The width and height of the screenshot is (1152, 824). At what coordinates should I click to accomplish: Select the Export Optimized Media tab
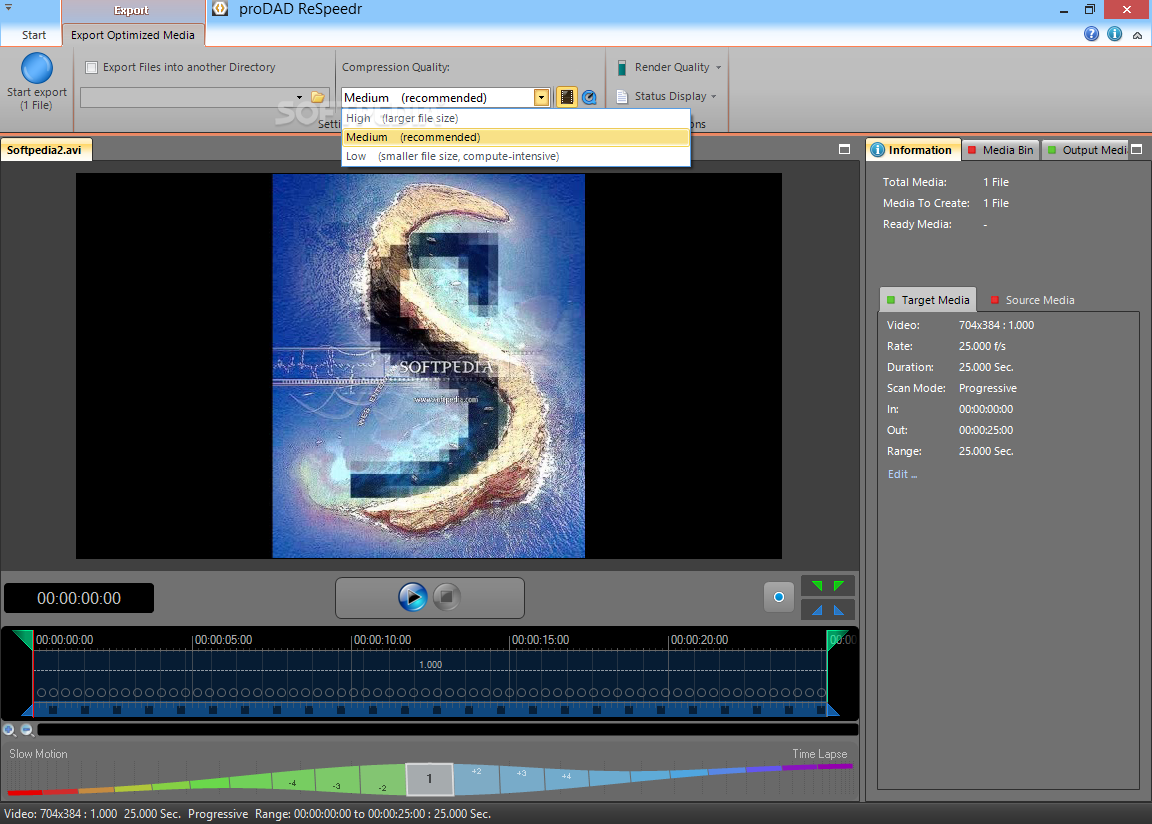point(133,35)
